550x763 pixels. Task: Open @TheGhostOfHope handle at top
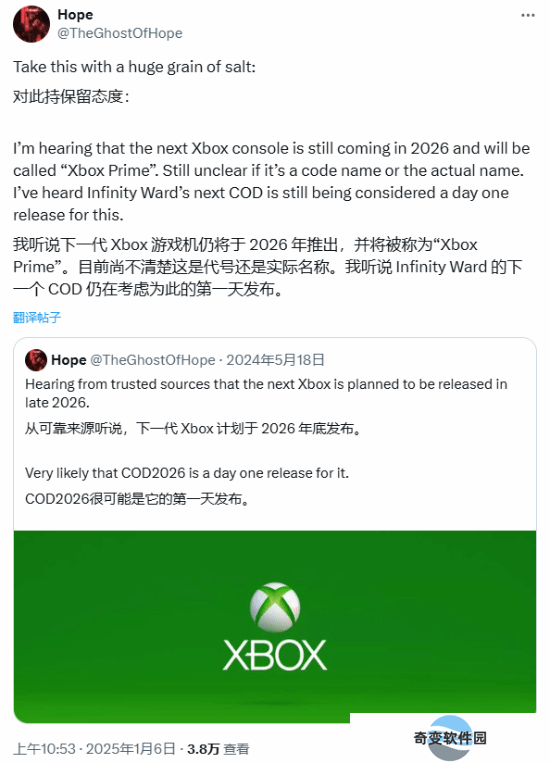pyautogui.click(x=120, y=33)
